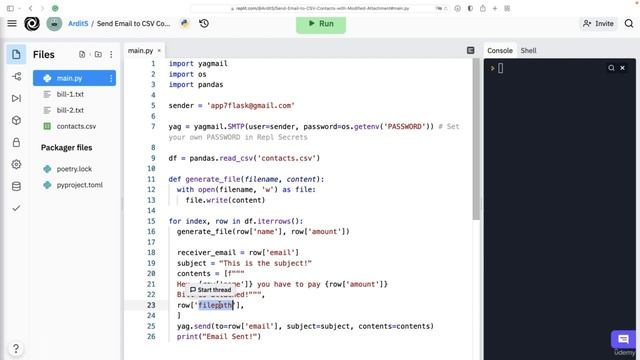
Task: Click the console prompt input
Action: [500, 69]
